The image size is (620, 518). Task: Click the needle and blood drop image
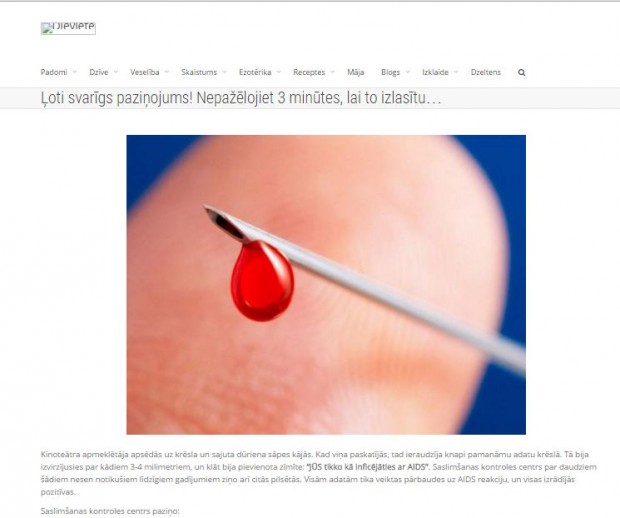coord(326,285)
